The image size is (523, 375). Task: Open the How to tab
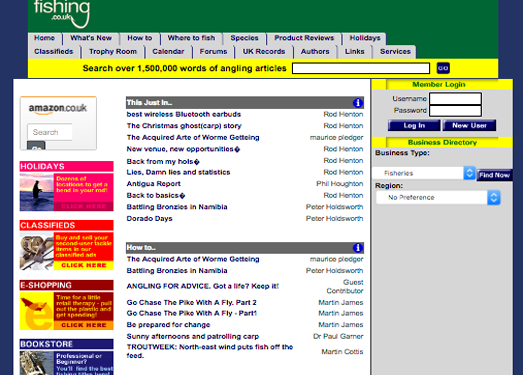click(x=140, y=38)
